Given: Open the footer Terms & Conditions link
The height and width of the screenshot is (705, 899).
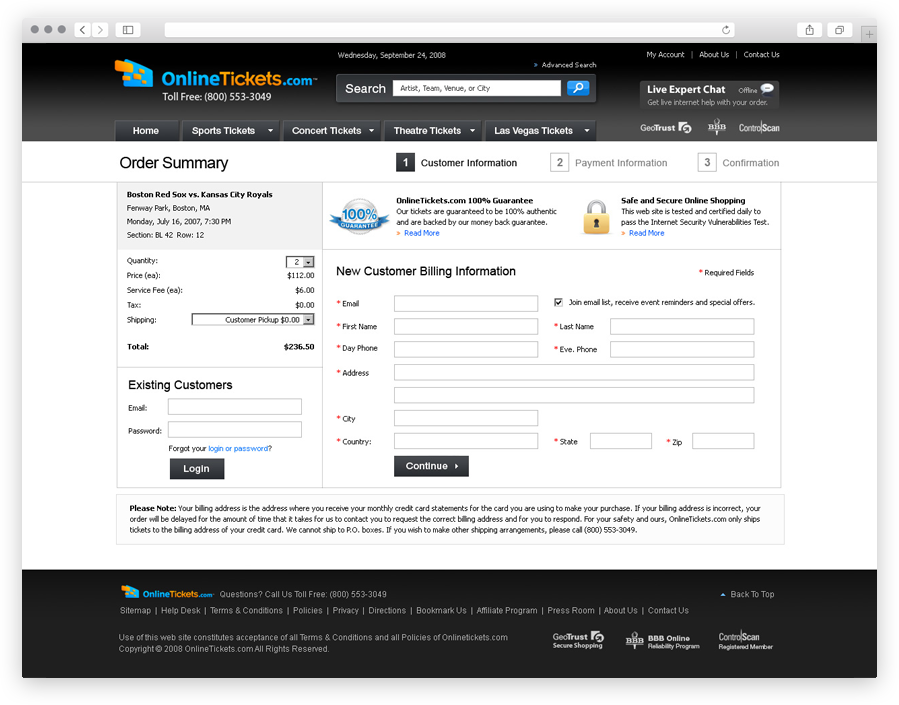Looking at the screenshot, I should pyautogui.click(x=246, y=610).
